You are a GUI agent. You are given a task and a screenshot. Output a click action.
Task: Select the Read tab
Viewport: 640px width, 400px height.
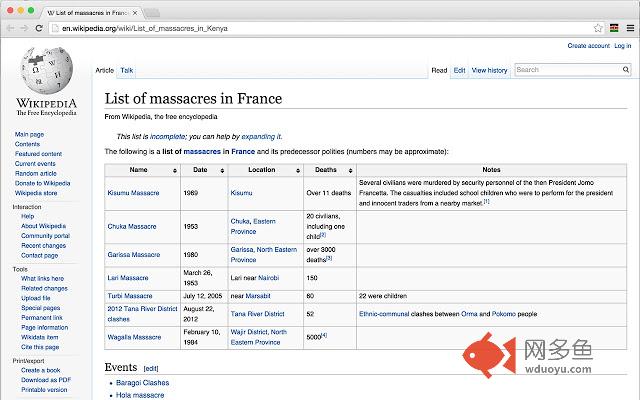click(x=439, y=70)
